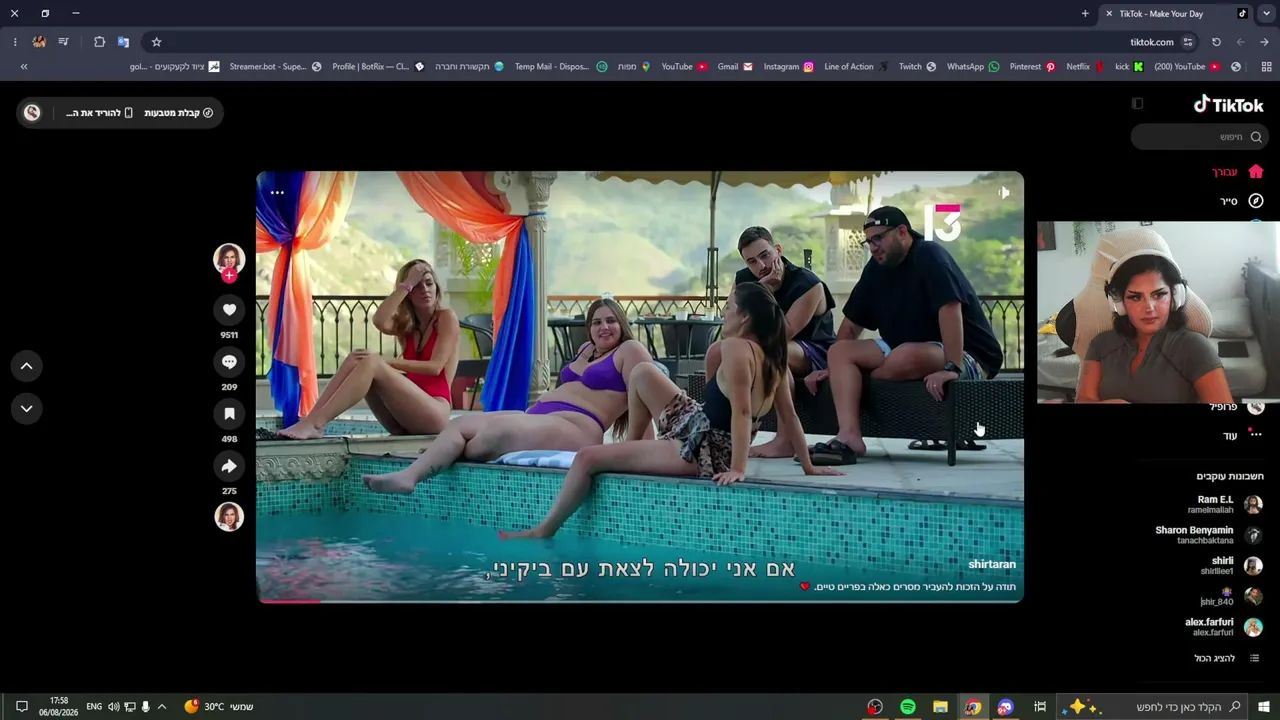
Task: Open the Gmail bookmark
Action: click(735, 67)
